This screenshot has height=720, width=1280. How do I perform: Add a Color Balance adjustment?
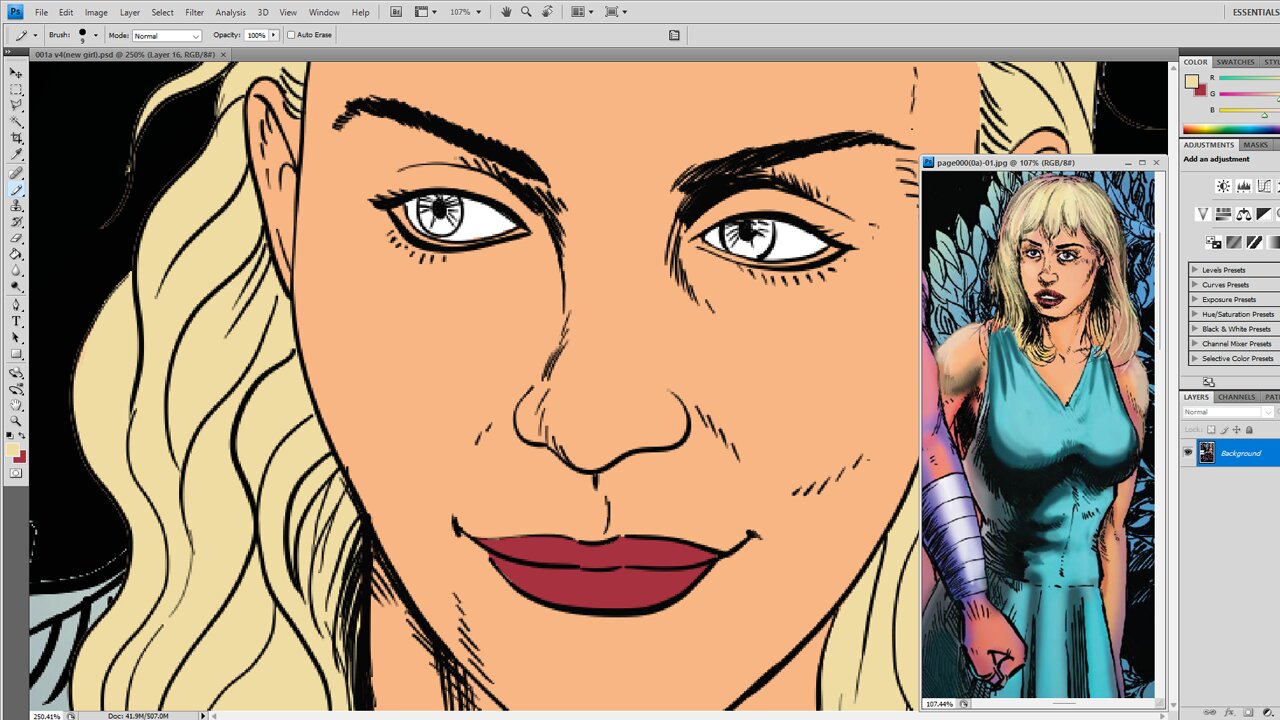tap(1244, 214)
